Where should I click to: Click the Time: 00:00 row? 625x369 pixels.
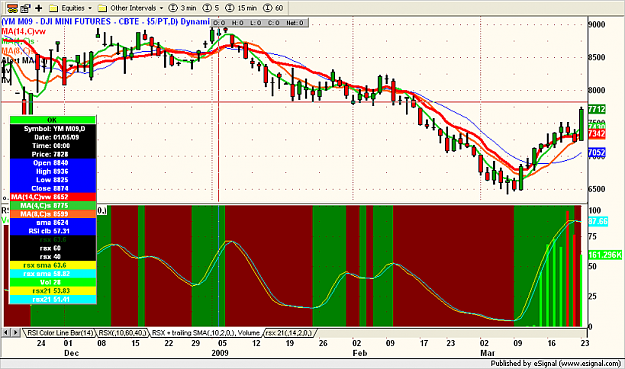point(53,145)
